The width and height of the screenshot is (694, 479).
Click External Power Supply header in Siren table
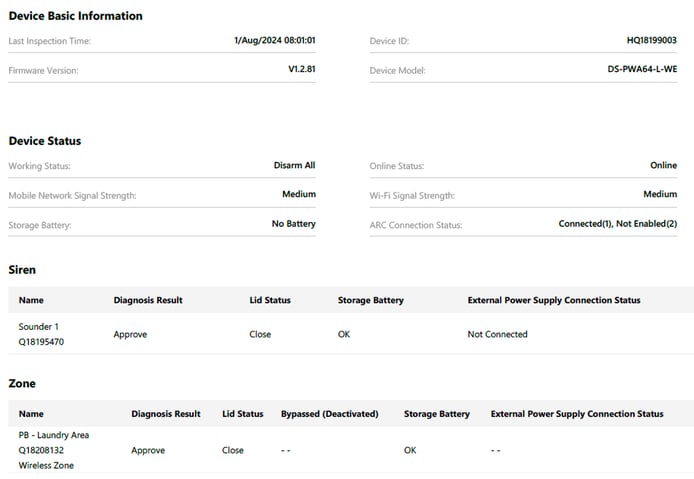point(554,300)
